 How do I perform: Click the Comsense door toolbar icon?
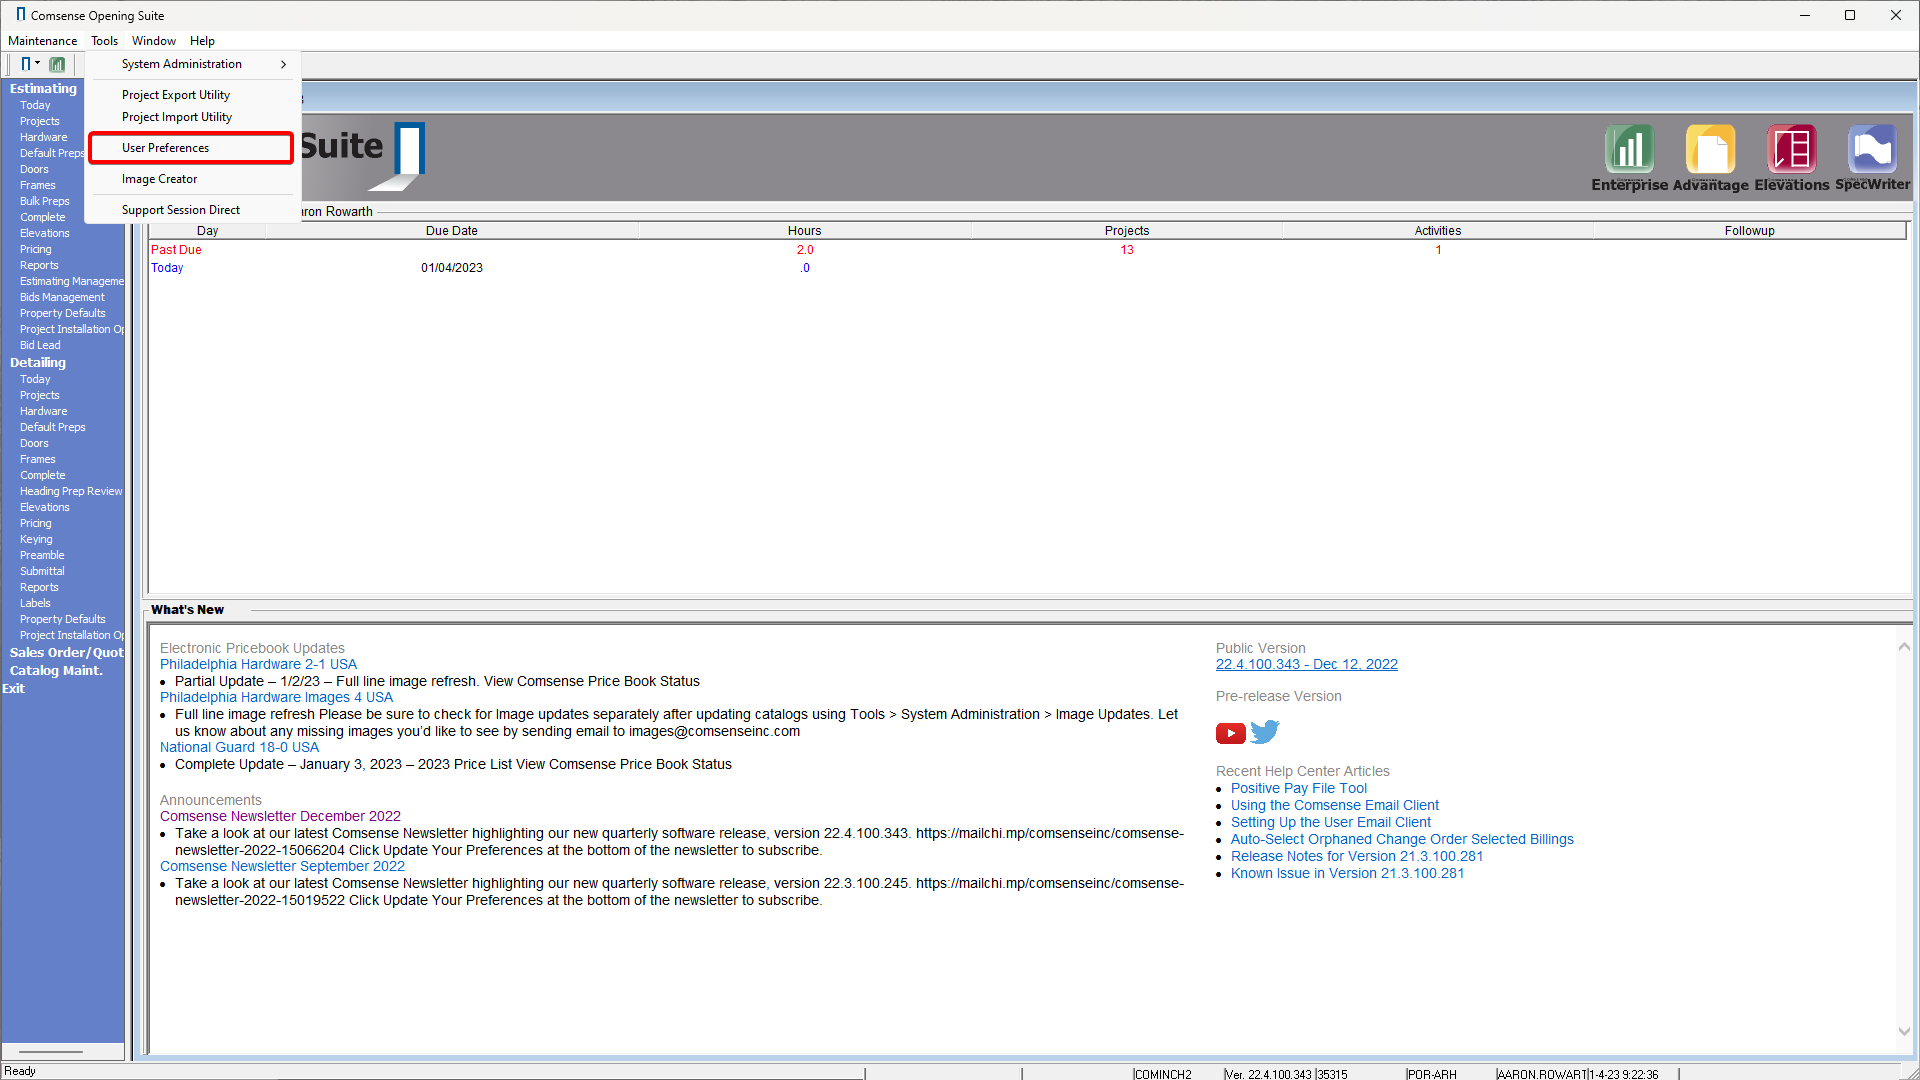(x=26, y=64)
